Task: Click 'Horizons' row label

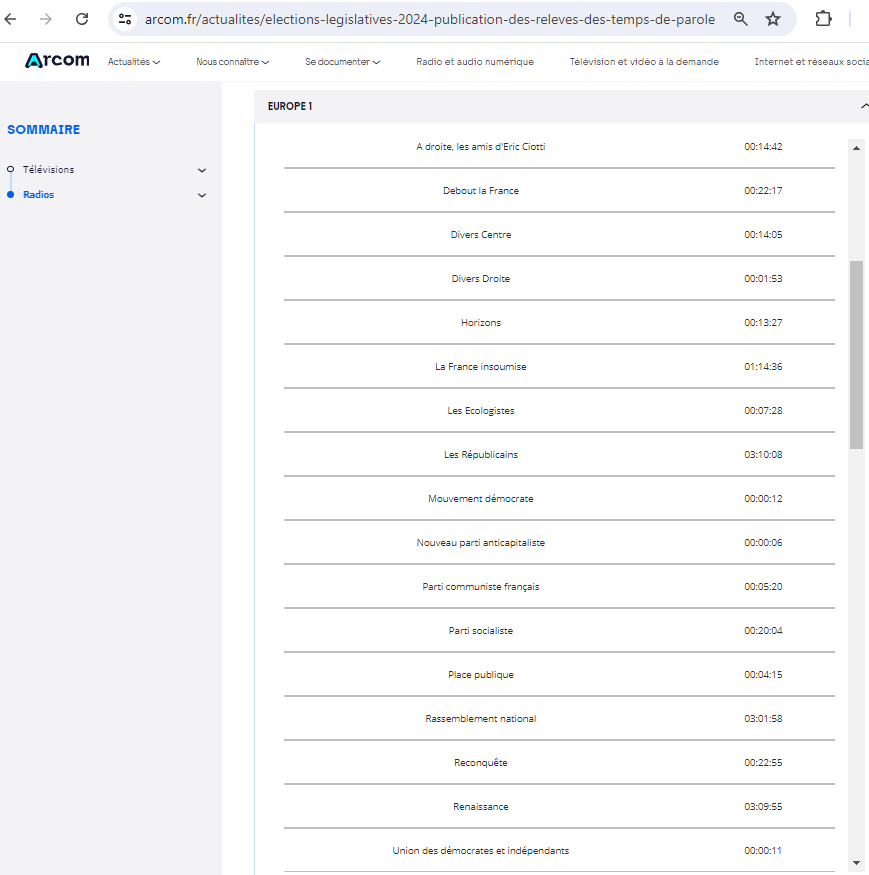Action: 481,323
